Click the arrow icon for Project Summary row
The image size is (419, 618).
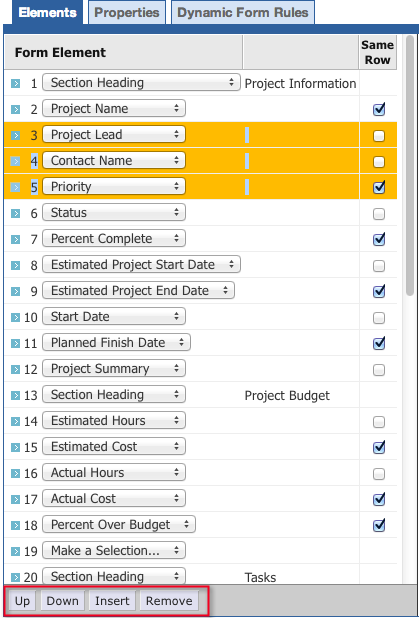click(15, 370)
